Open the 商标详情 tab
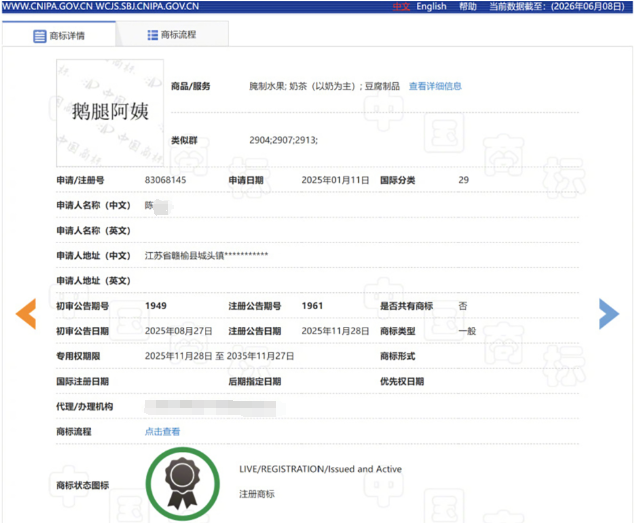The width and height of the screenshot is (635, 523). click(59, 36)
